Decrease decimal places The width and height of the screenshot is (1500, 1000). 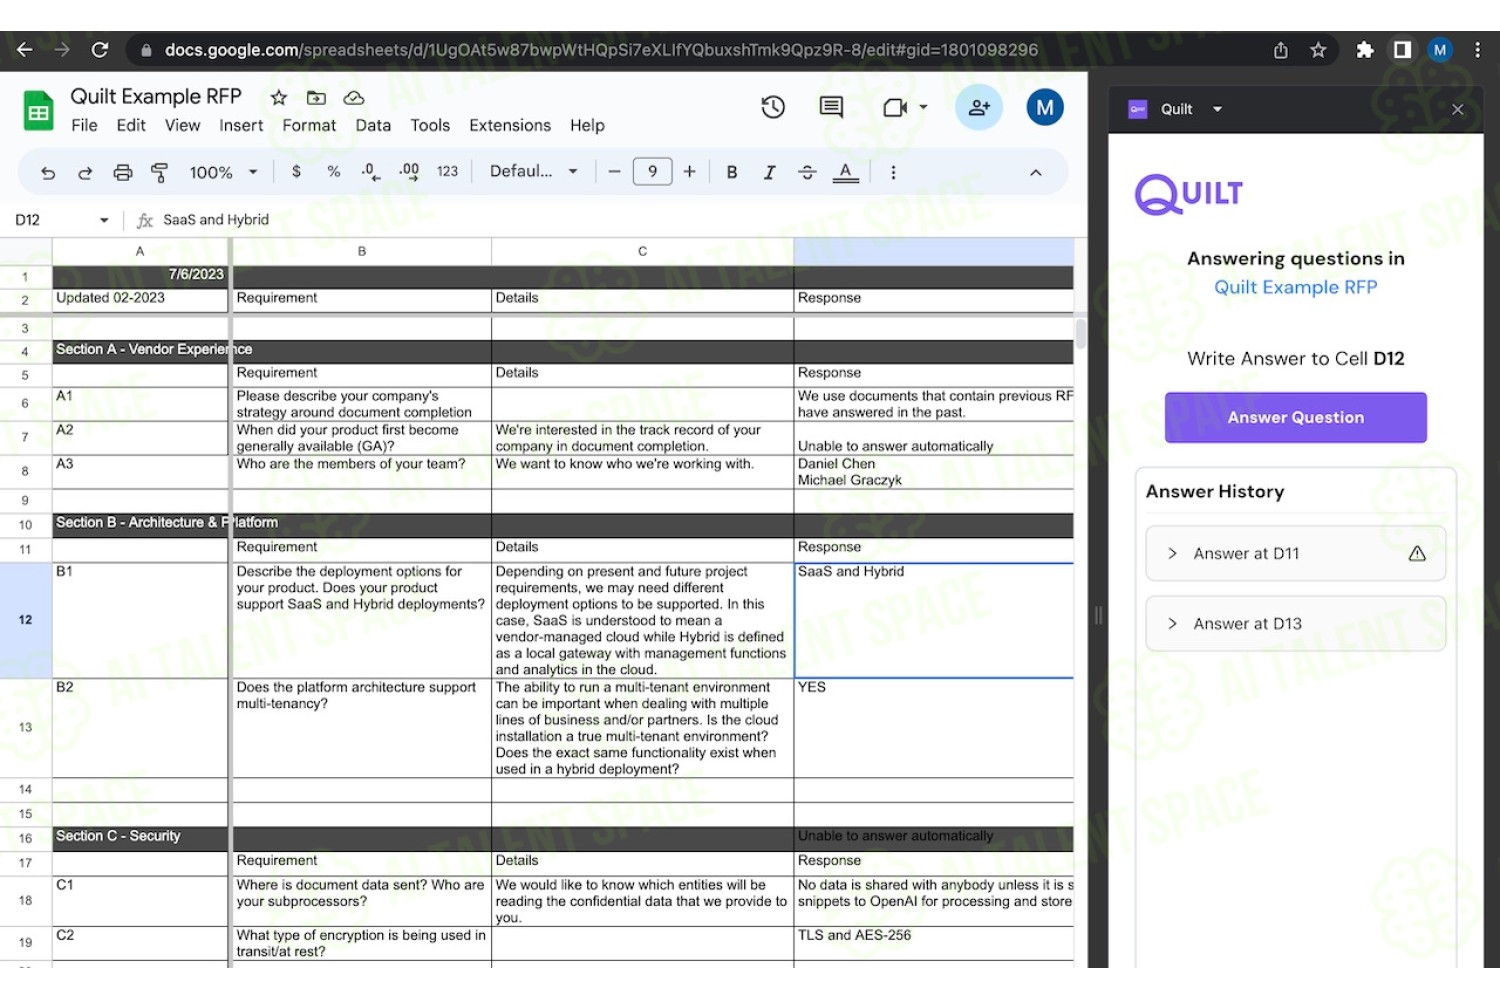[371, 172]
